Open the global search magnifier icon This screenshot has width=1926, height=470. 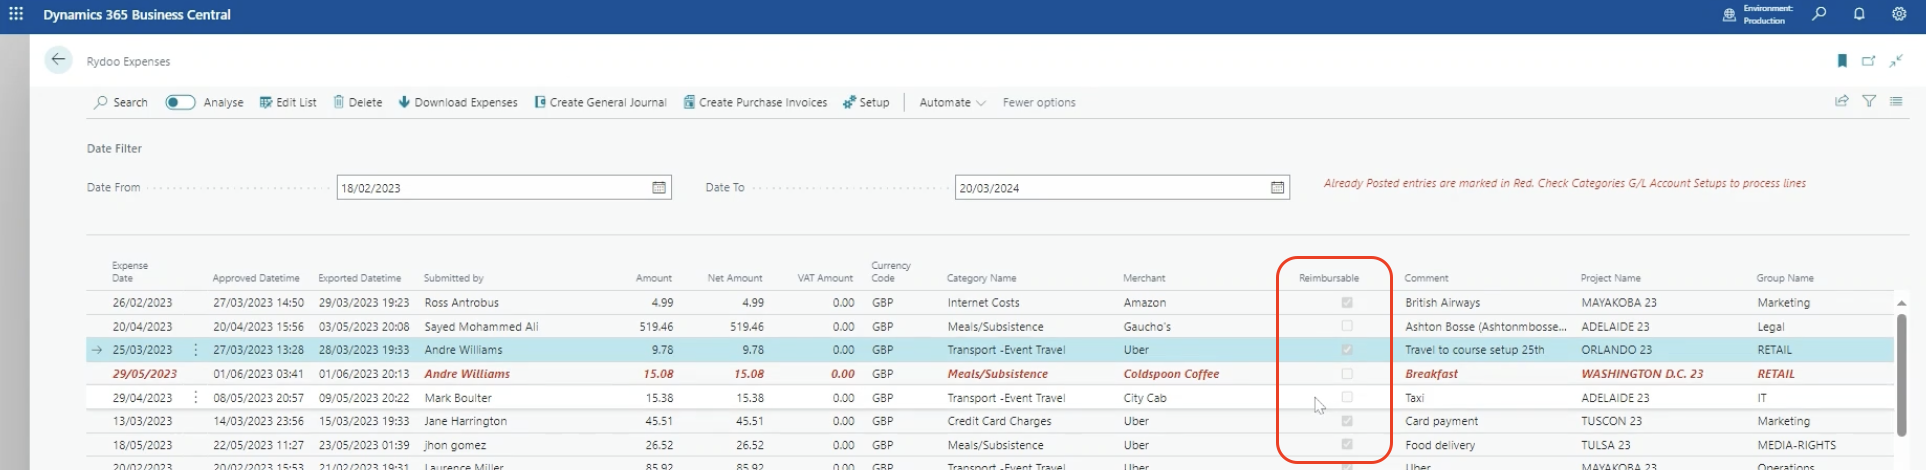[x=1819, y=14]
